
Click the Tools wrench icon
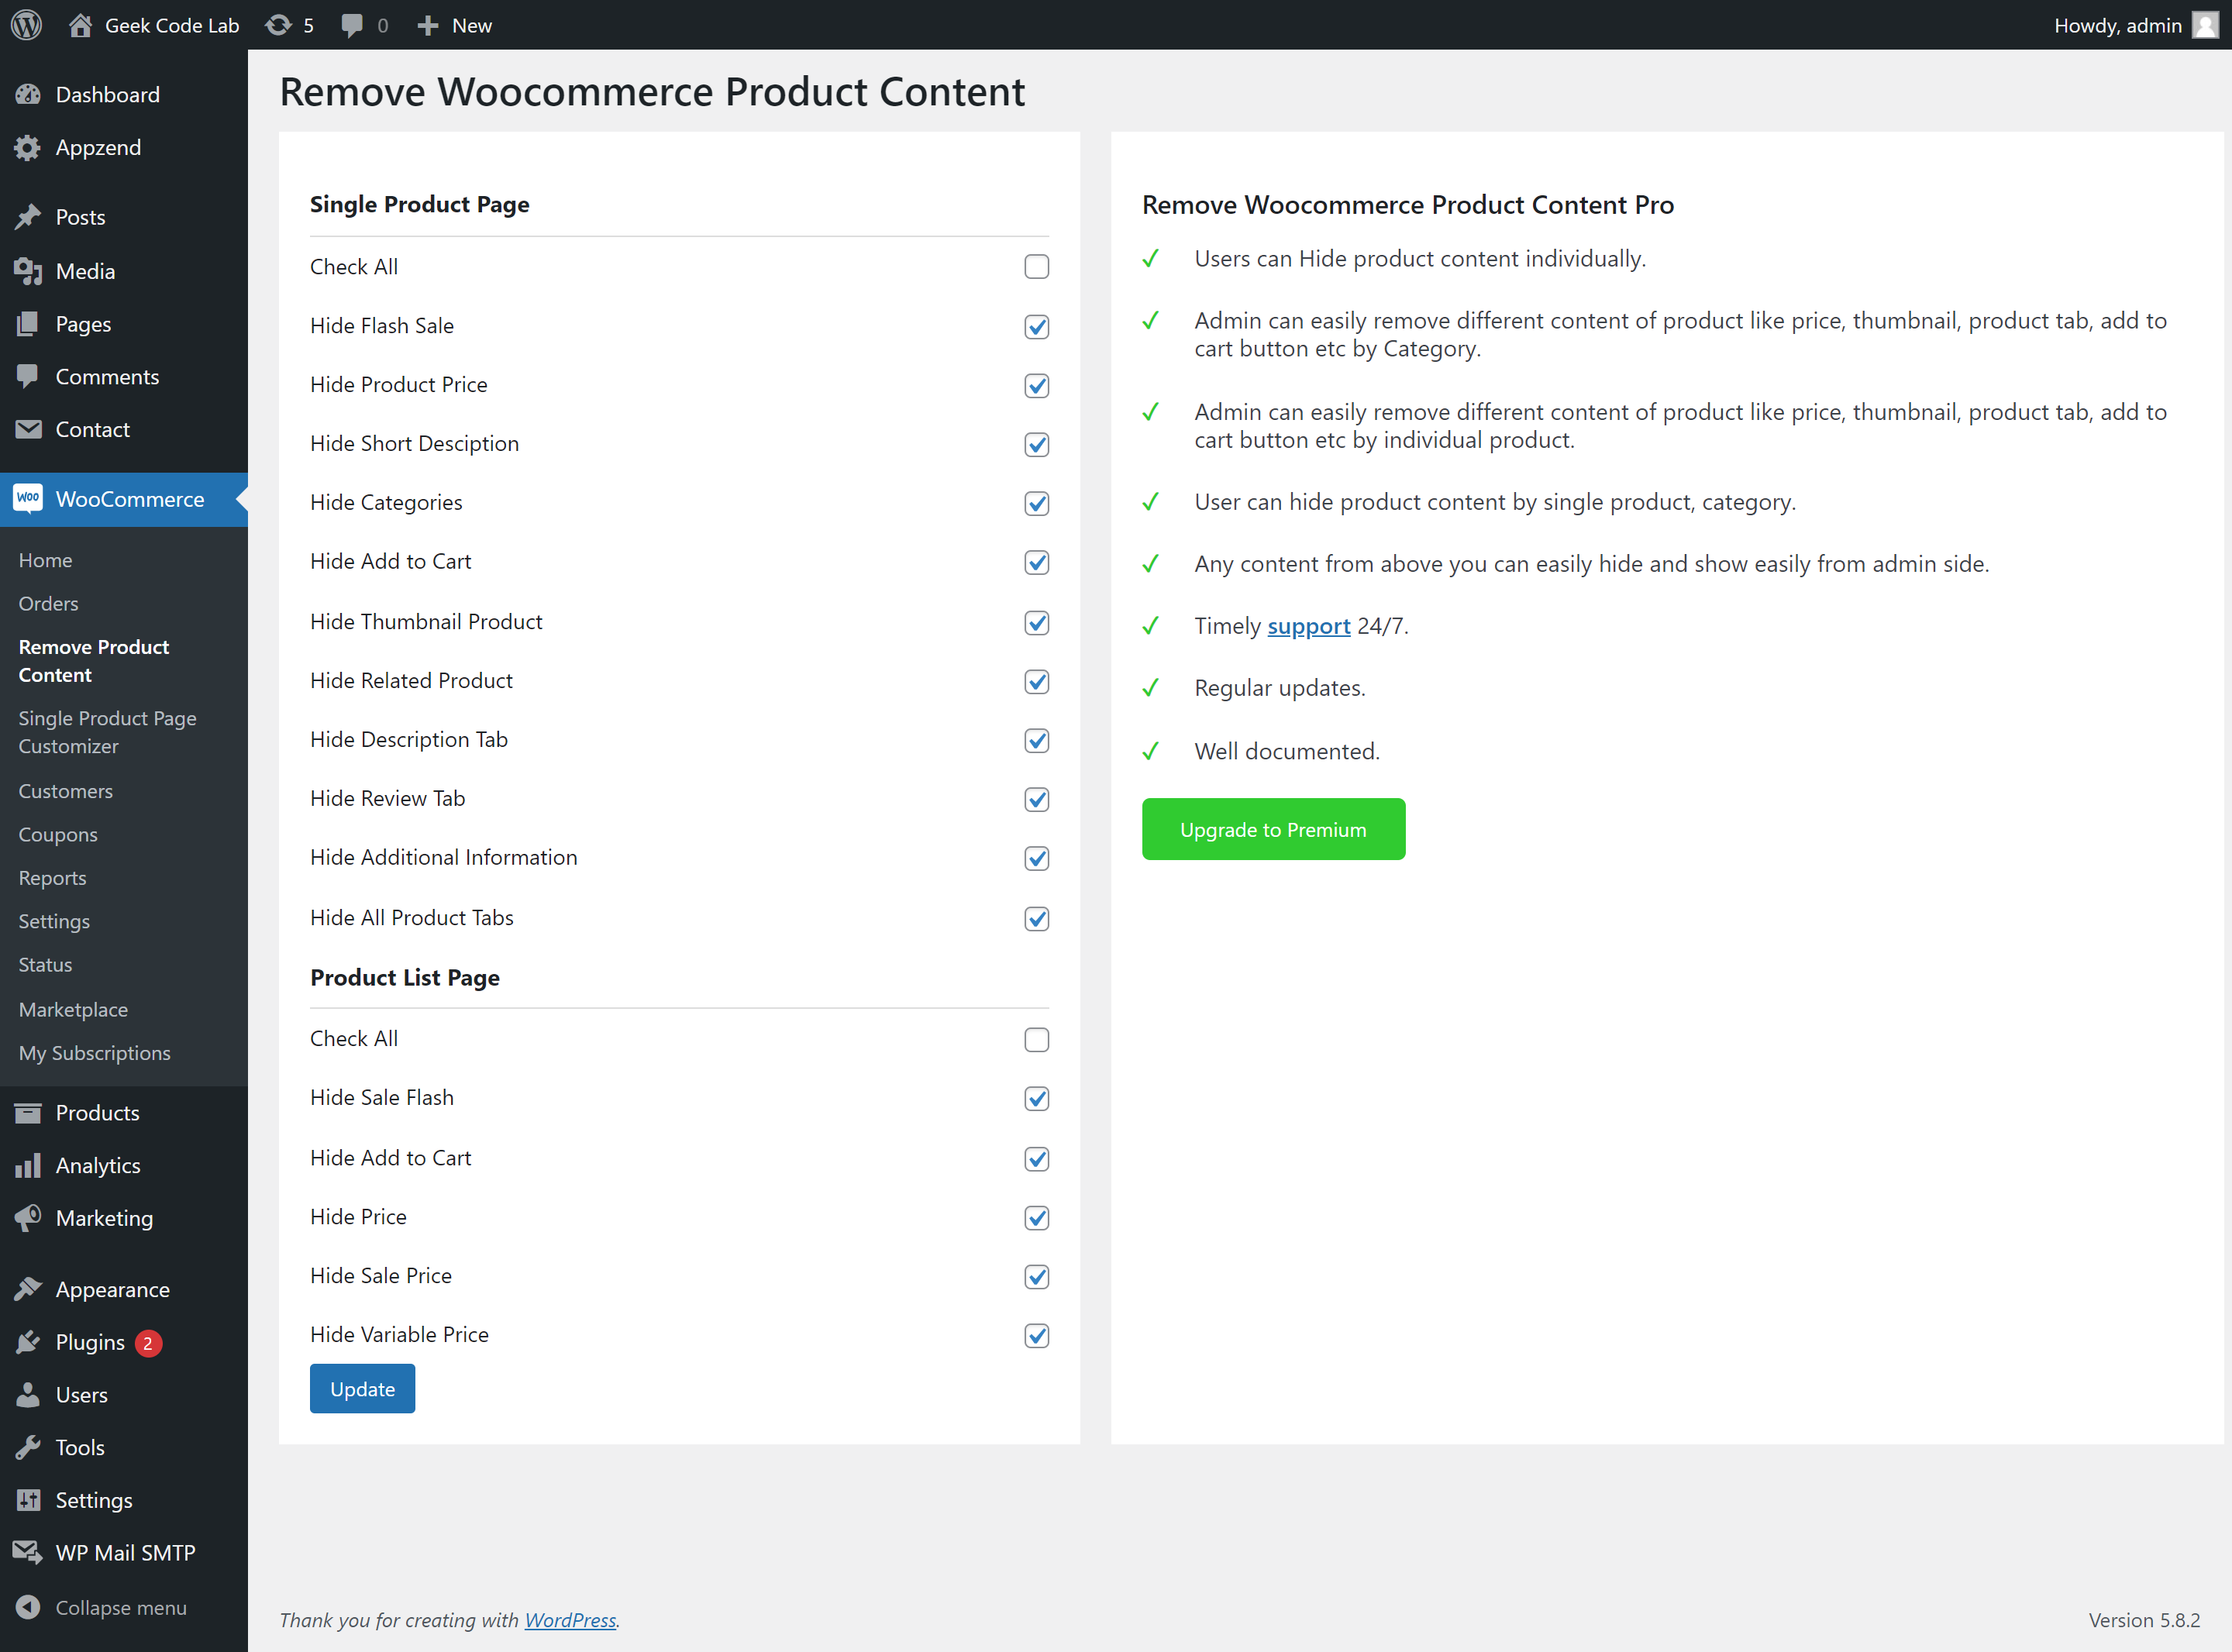28,1448
